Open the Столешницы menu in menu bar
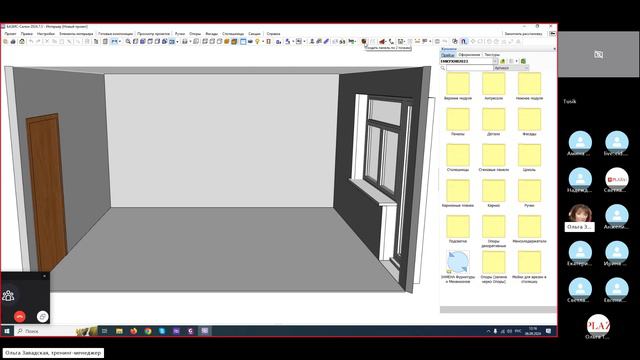The width and height of the screenshot is (640, 360). (x=233, y=34)
